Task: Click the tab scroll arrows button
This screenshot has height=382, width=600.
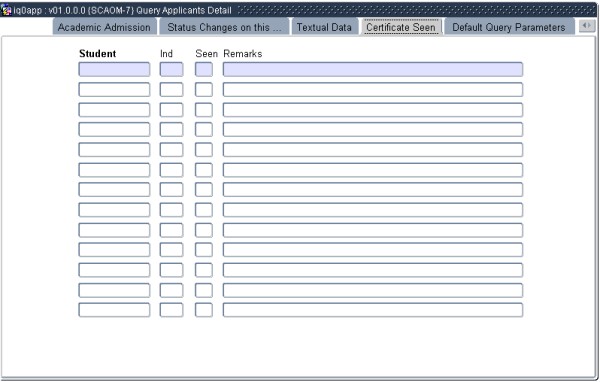Action: point(587,26)
